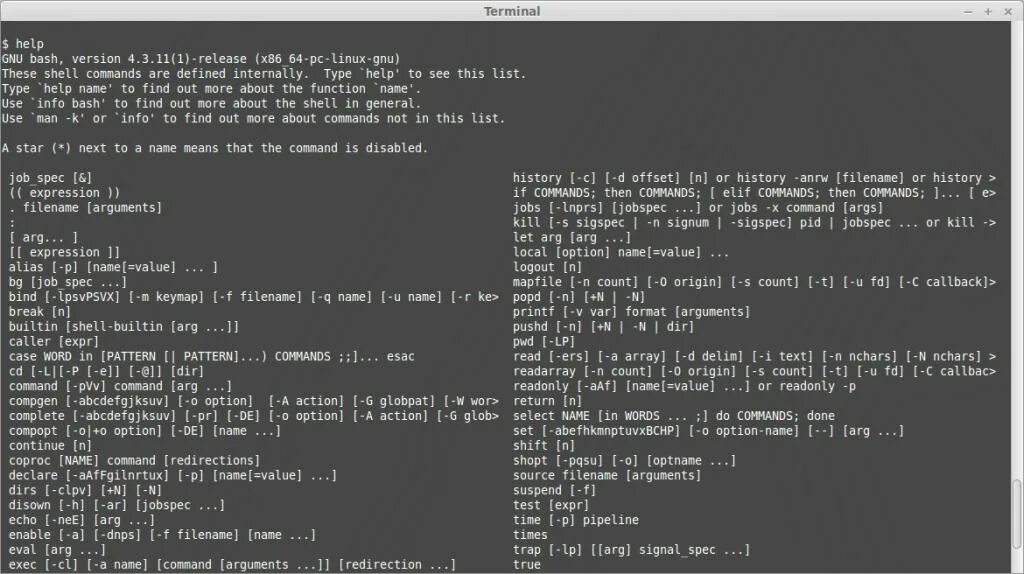The height and width of the screenshot is (574, 1024).
Task: Click the vertical scrollbar thumb at right edge
Action: click(x=1017, y=515)
